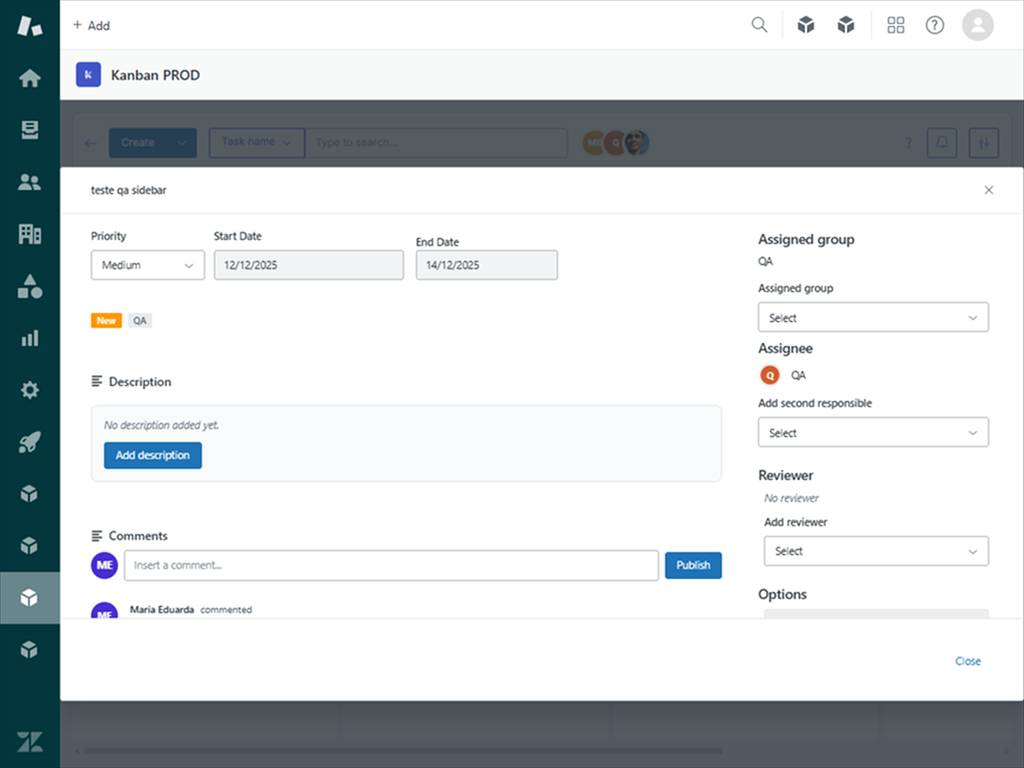The height and width of the screenshot is (768, 1024).
Task: Open the Add reviewer Select dropdown
Action: 875,551
